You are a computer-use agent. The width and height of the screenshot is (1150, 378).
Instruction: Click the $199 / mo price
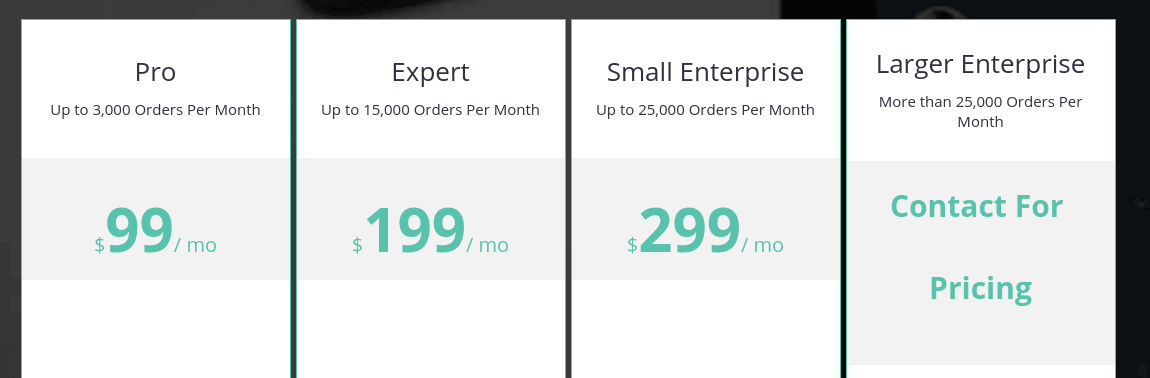coord(431,231)
